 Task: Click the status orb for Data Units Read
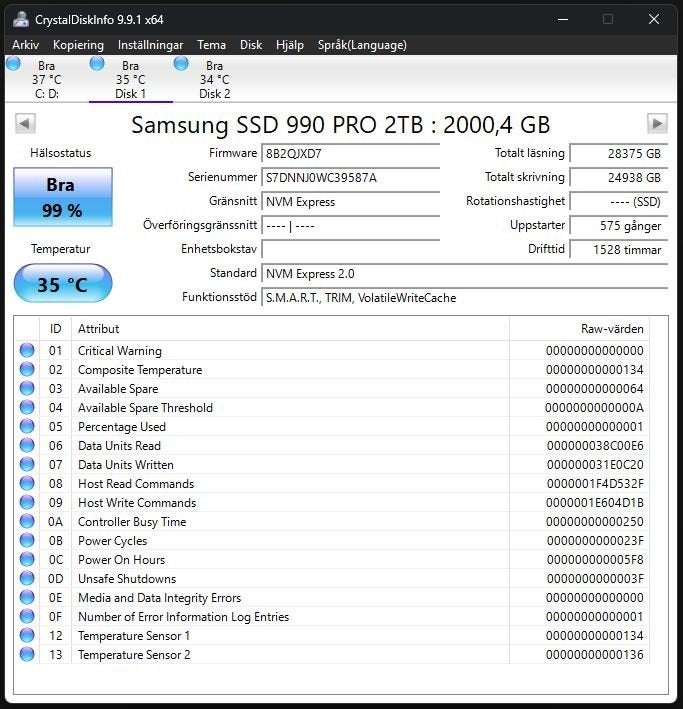tap(27, 445)
